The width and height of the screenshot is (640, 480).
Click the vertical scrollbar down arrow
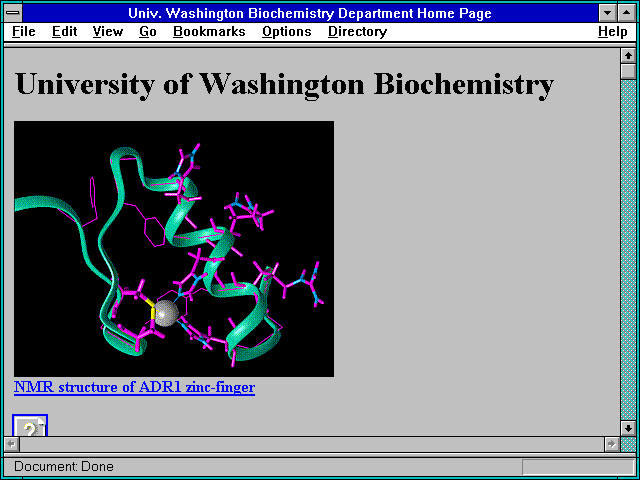tap(628, 429)
